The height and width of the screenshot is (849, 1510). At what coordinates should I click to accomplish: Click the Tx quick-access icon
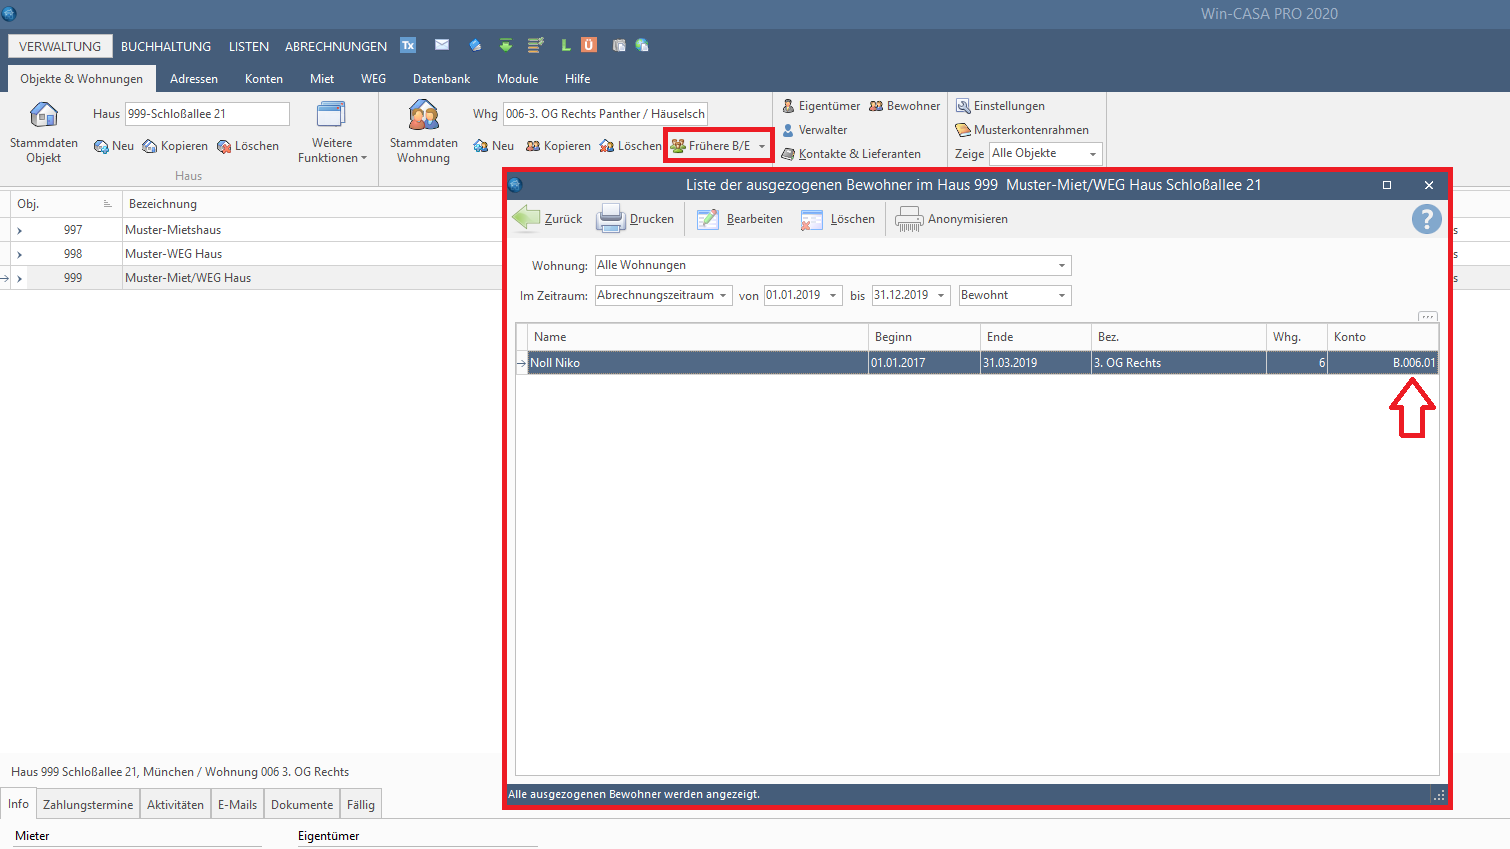(408, 45)
